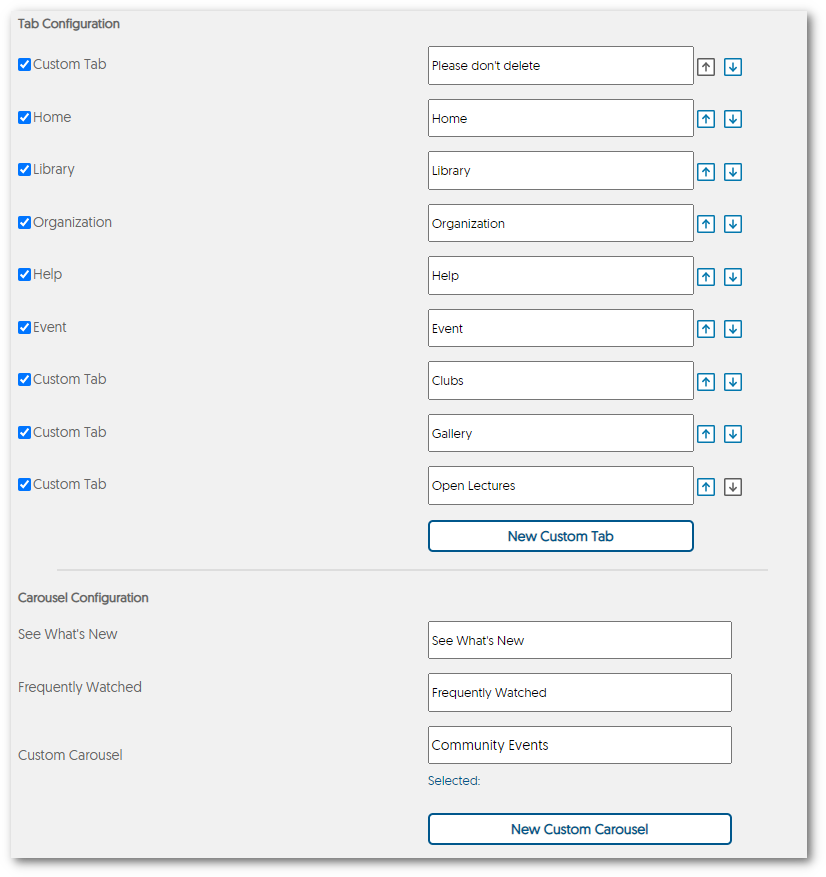The width and height of the screenshot is (826, 877).
Task: Uncheck the Home tab checkbox
Action: pos(24,117)
